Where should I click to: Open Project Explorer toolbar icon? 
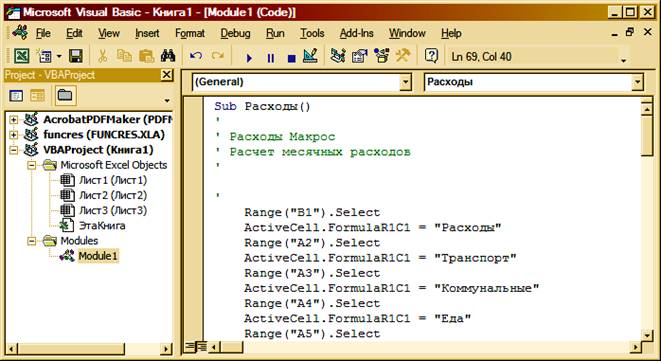click(338, 56)
